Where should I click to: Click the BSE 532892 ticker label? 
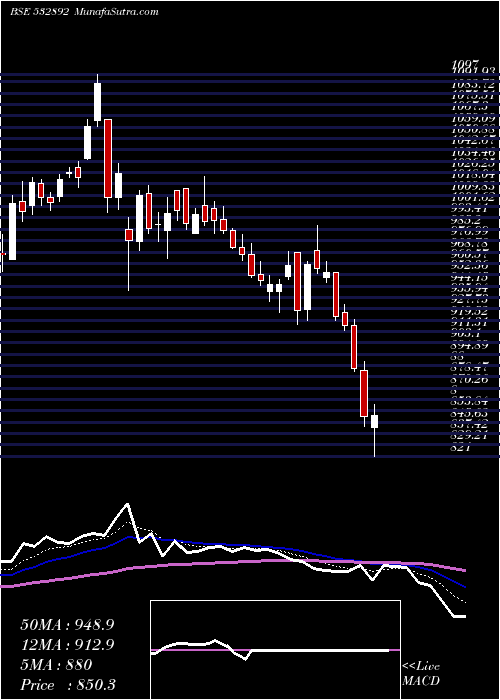click(39, 12)
